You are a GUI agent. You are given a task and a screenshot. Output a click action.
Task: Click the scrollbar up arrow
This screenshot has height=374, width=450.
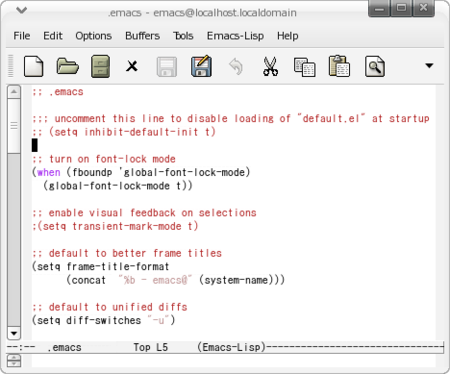pyautogui.click(x=14, y=92)
